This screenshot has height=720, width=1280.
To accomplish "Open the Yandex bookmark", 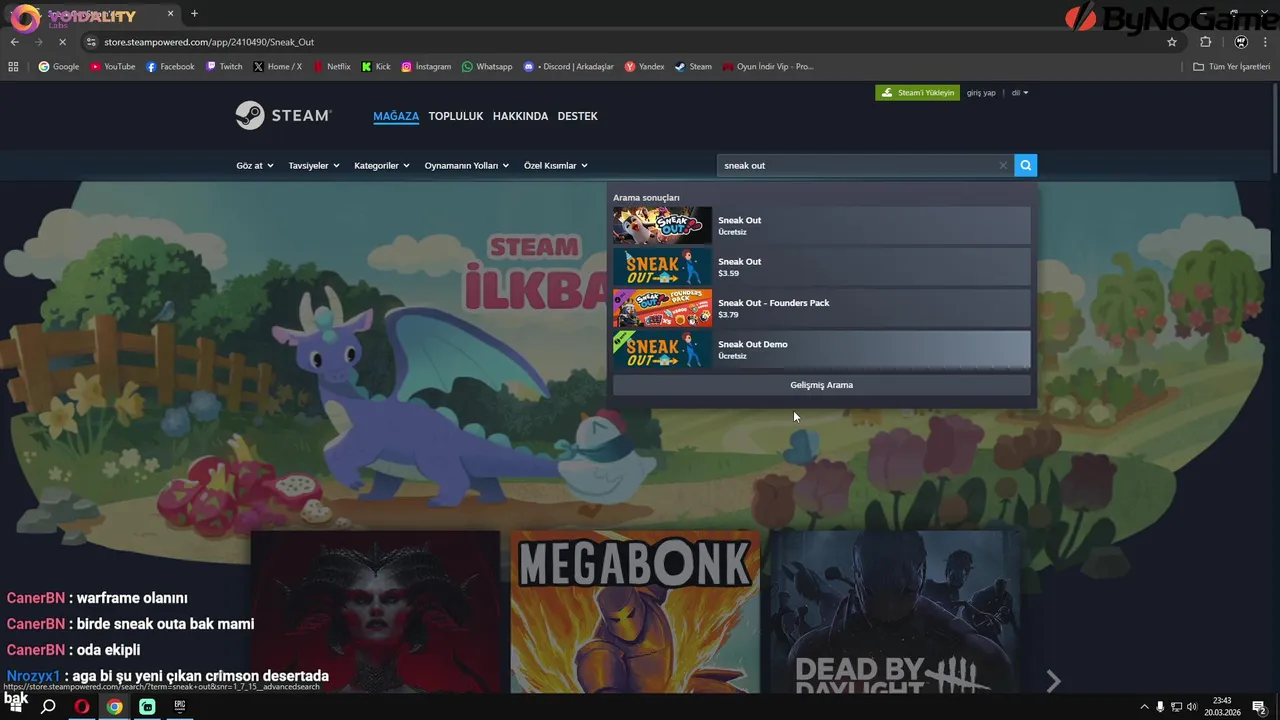I will [644, 67].
